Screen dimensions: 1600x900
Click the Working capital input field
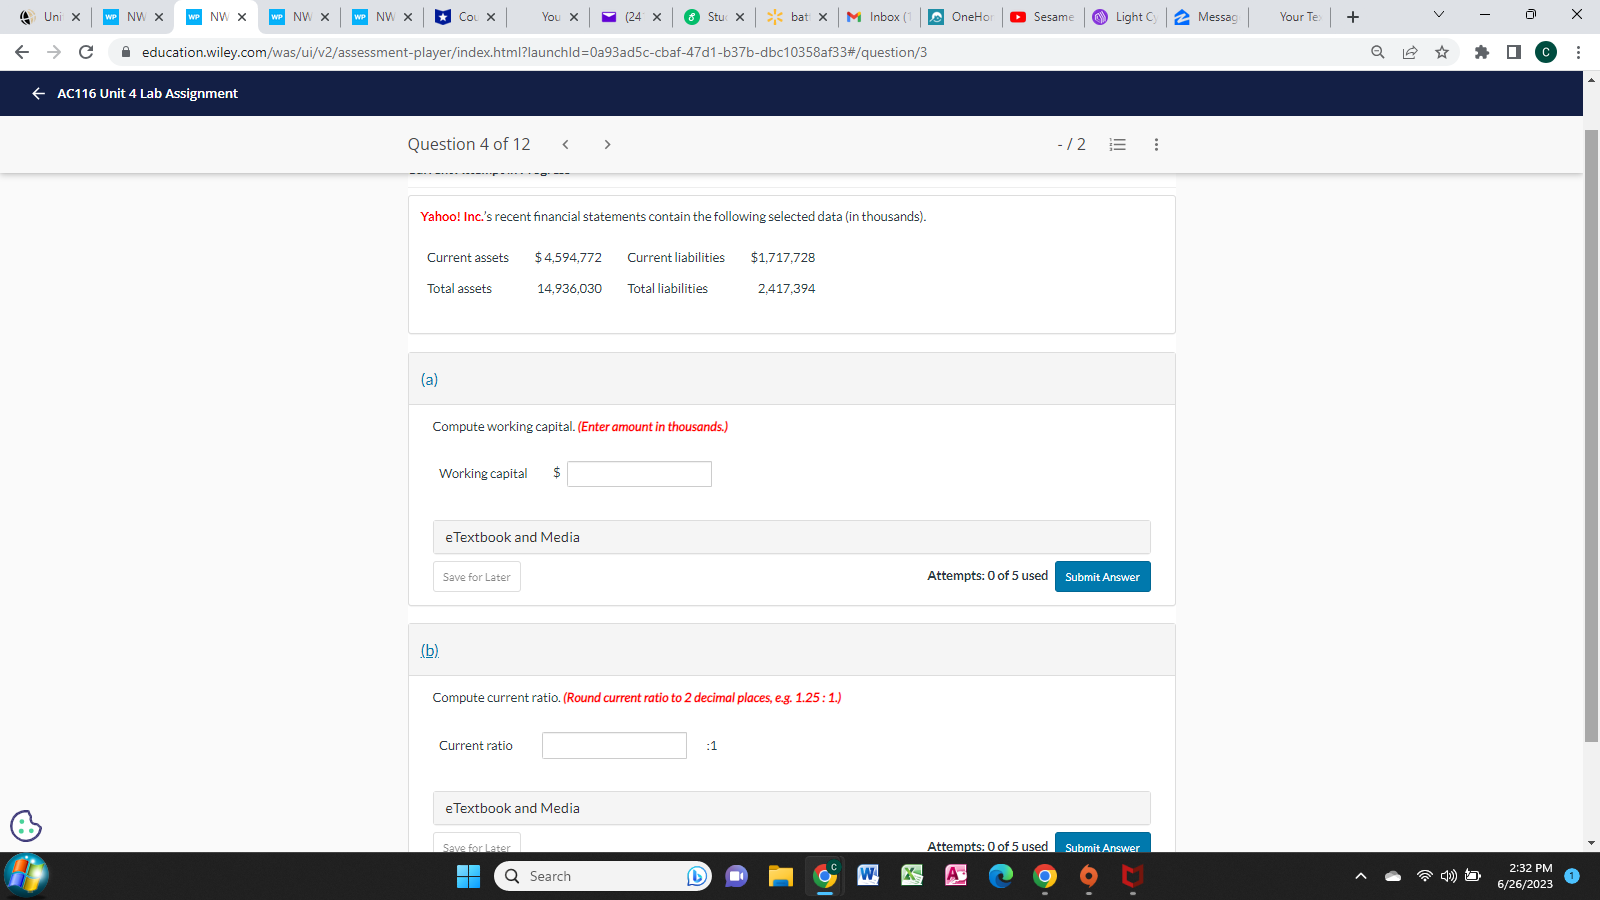(638, 473)
